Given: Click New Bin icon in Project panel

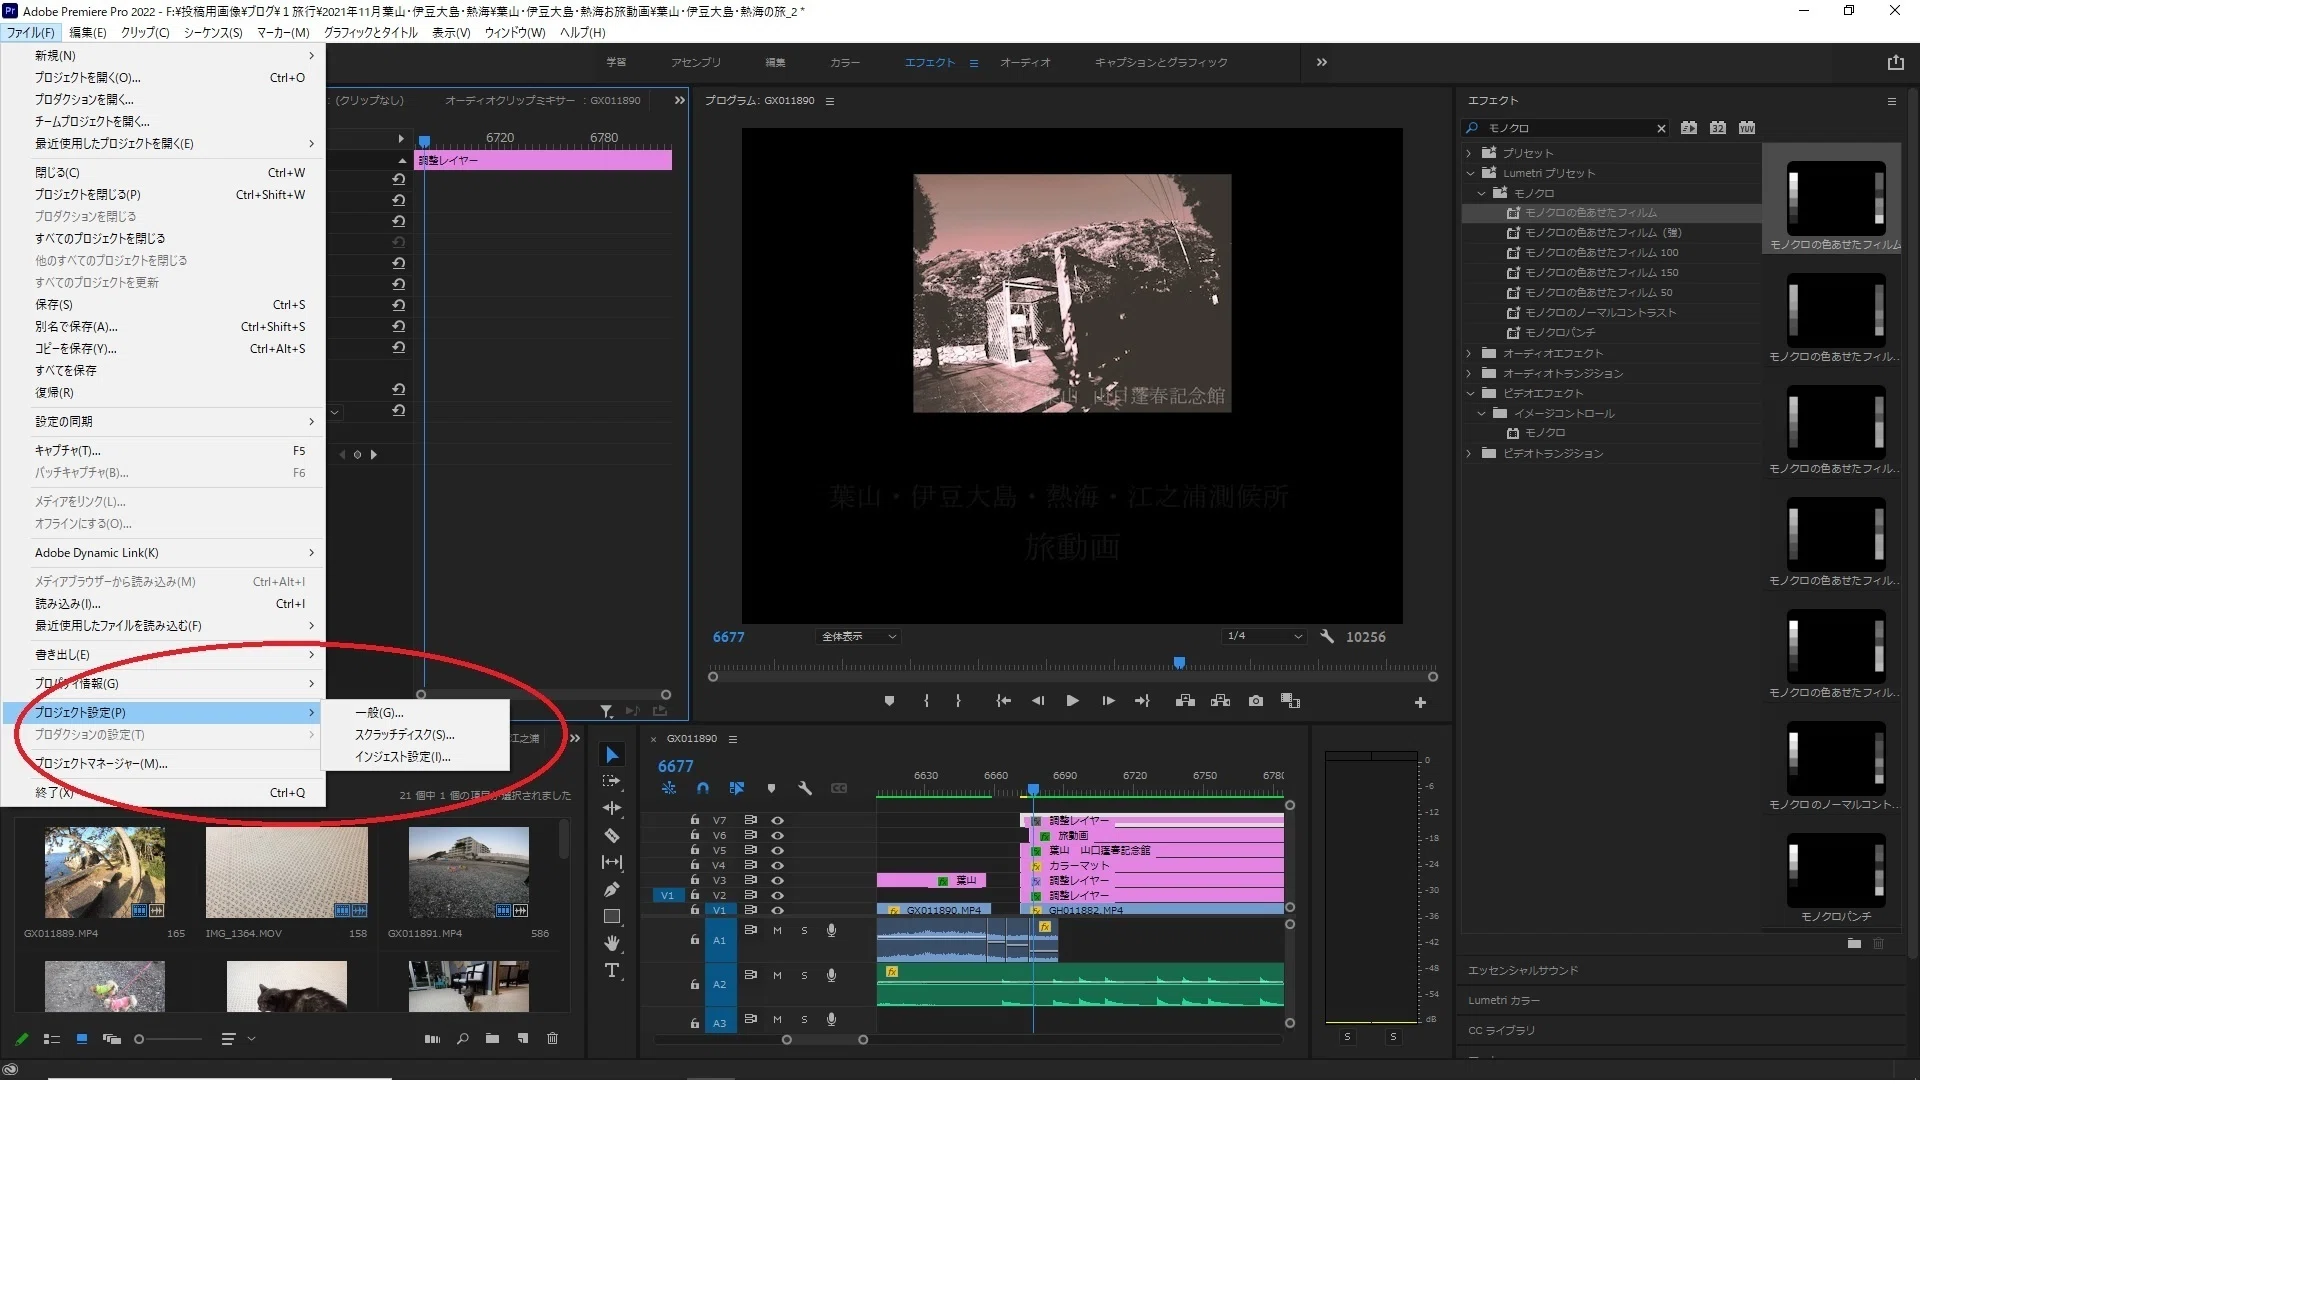Looking at the screenshot, I should (x=492, y=1039).
